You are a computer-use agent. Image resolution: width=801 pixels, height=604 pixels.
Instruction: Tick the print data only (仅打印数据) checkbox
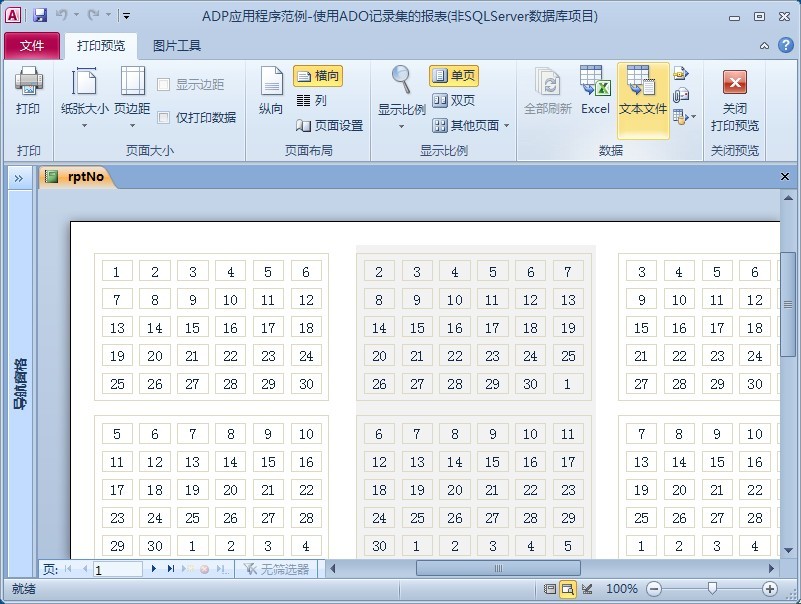click(163, 118)
